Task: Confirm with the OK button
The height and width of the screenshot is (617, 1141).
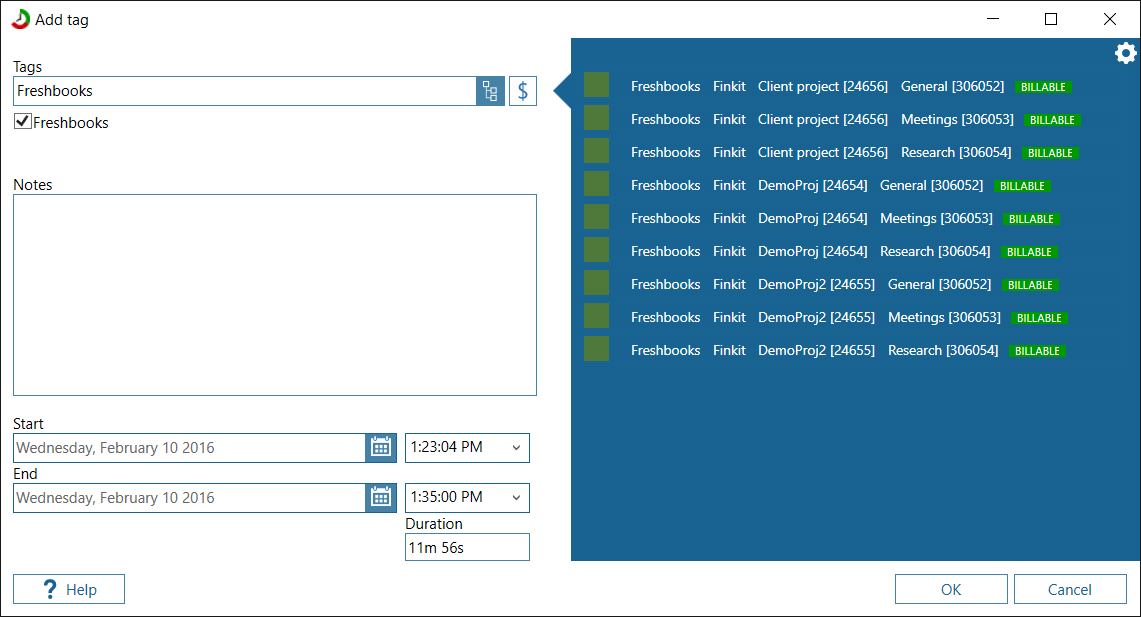Action: pyautogui.click(x=951, y=589)
